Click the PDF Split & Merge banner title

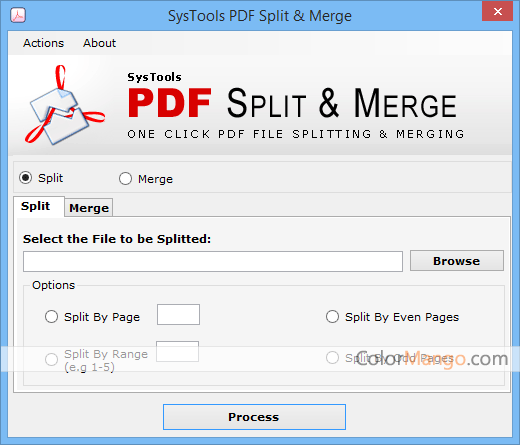292,103
